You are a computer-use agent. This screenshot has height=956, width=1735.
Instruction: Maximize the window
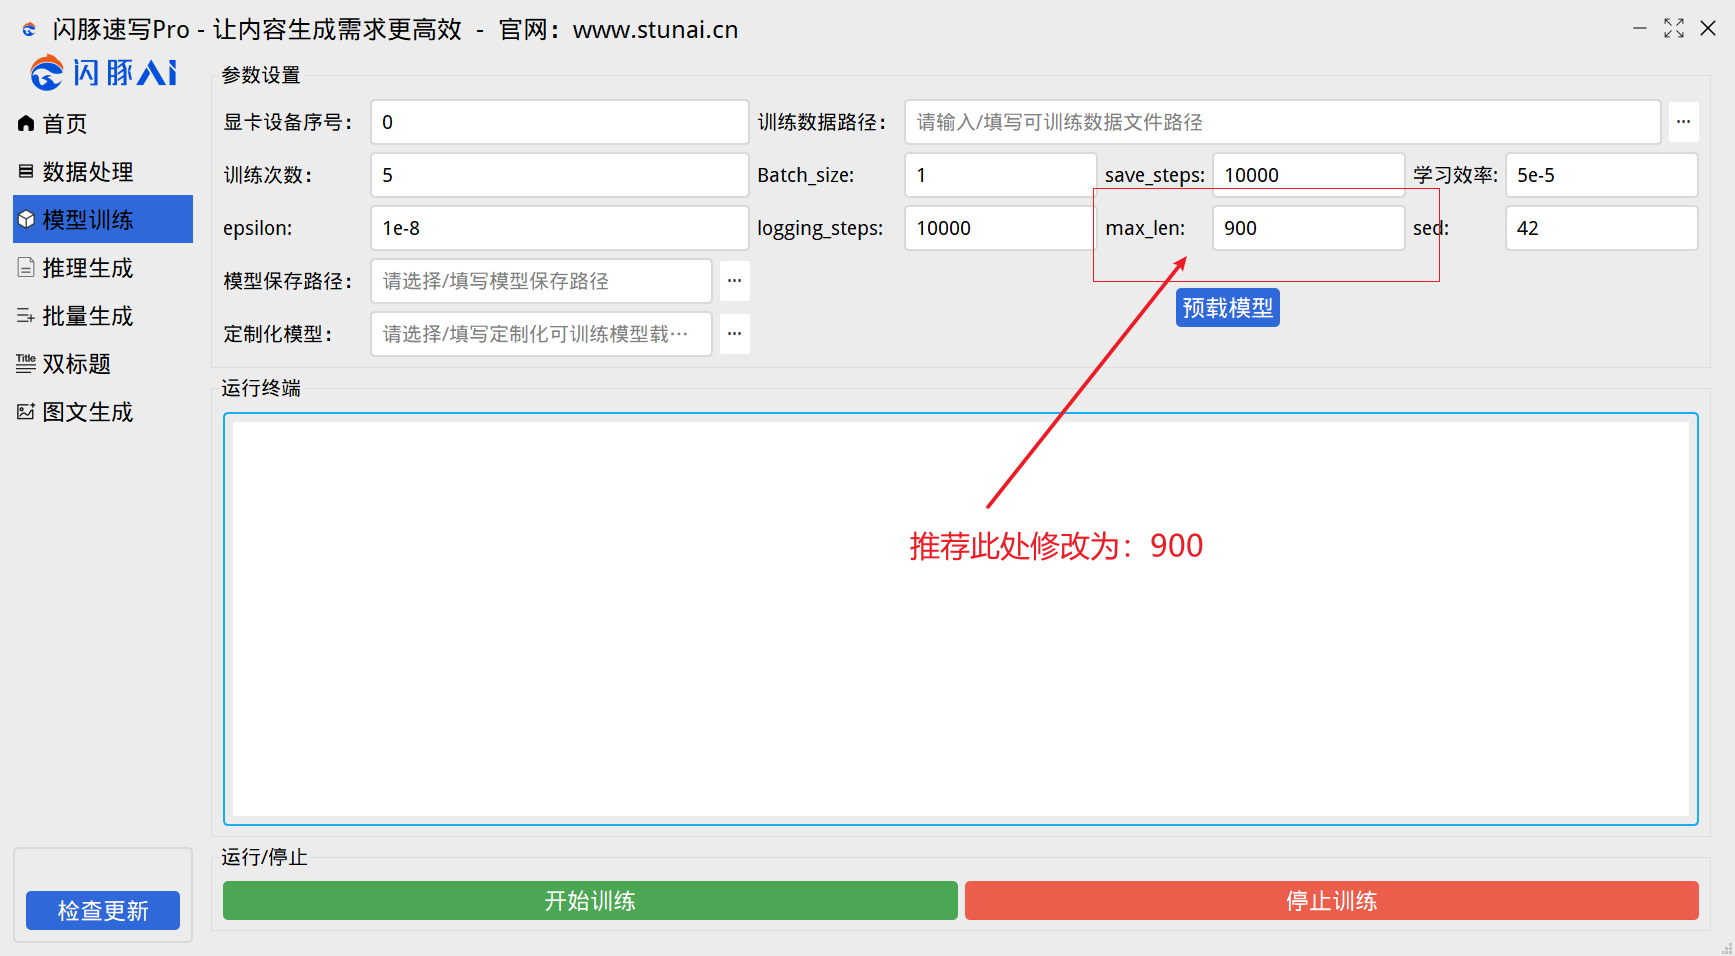tap(1674, 28)
